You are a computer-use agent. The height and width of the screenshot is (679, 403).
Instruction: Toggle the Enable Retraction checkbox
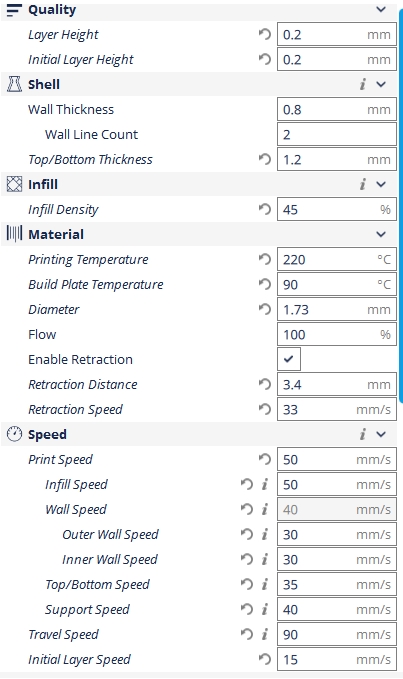[x=289, y=359]
